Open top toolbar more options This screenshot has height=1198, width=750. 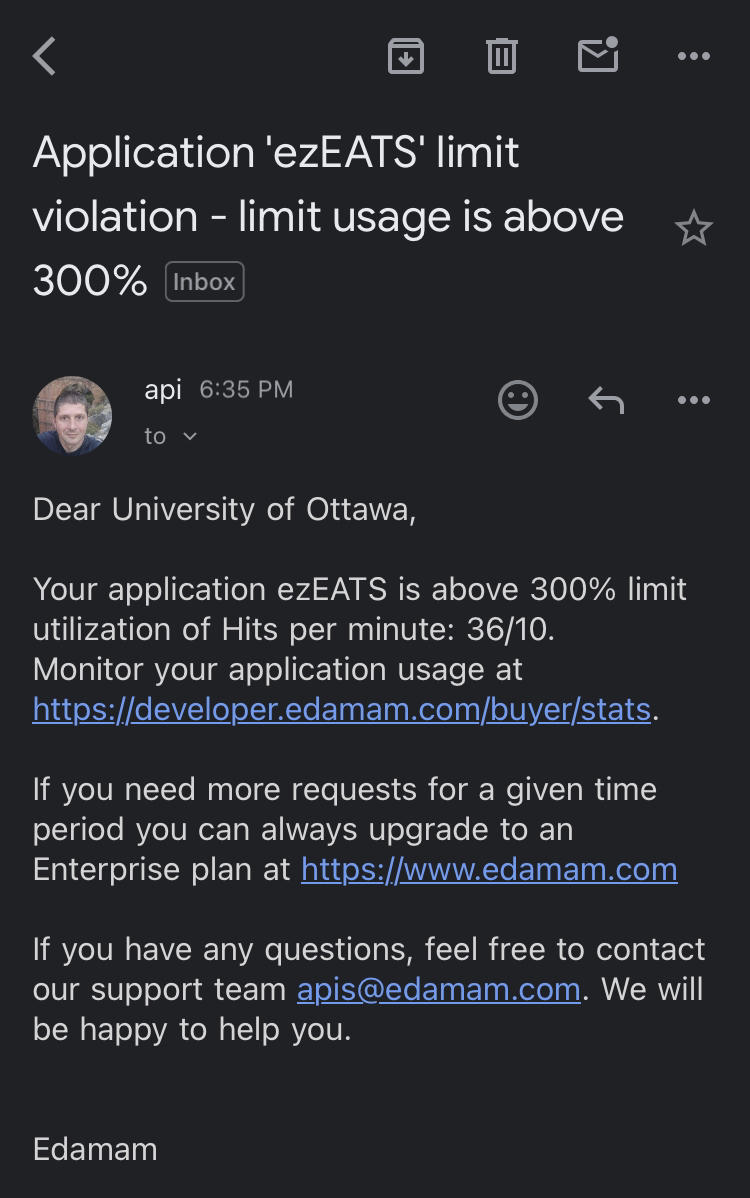pos(693,56)
